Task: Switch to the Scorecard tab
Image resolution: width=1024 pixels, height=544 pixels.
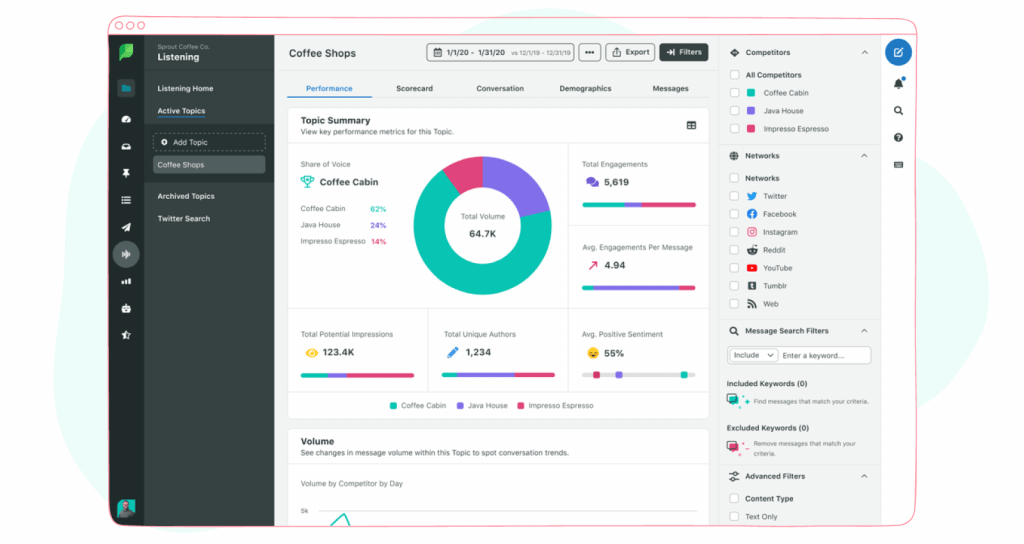Action: pyautogui.click(x=414, y=89)
